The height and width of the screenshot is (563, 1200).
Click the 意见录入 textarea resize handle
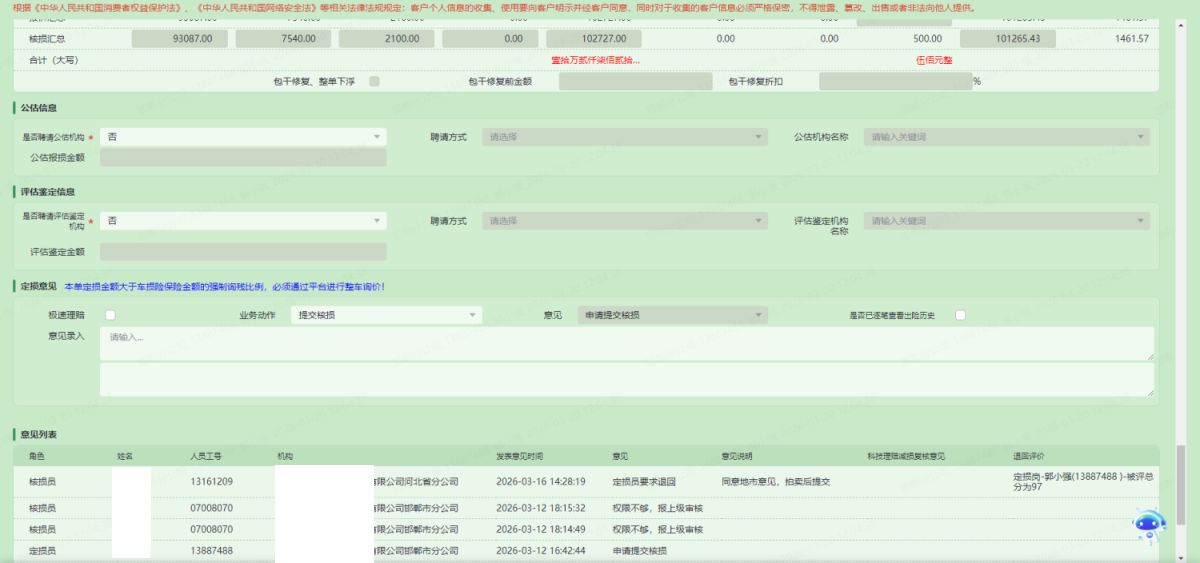[1150, 356]
